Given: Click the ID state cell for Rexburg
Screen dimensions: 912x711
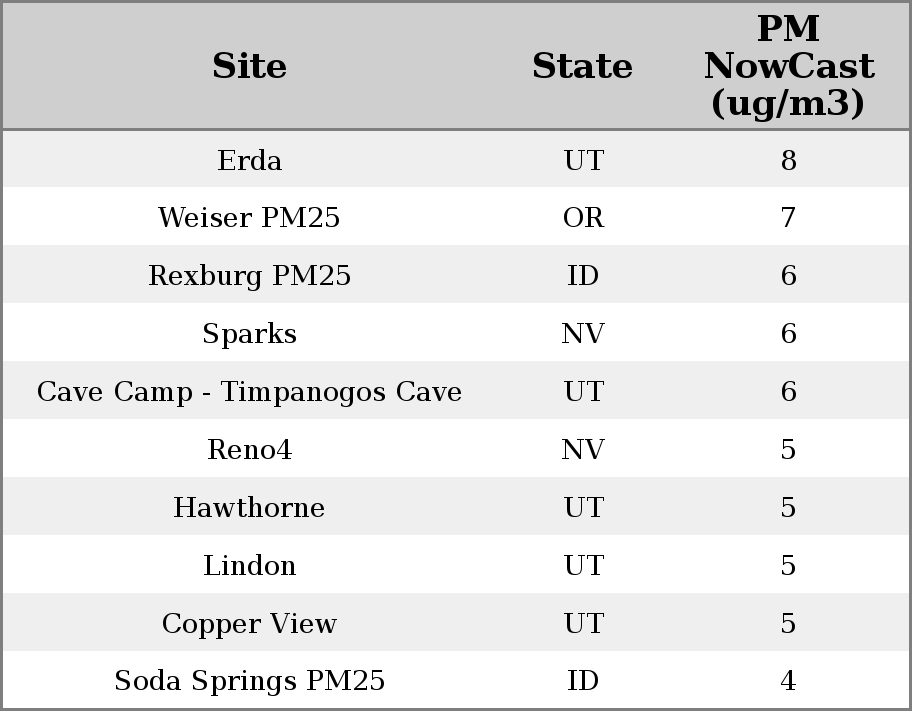Looking at the screenshot, I should [583, 276].
